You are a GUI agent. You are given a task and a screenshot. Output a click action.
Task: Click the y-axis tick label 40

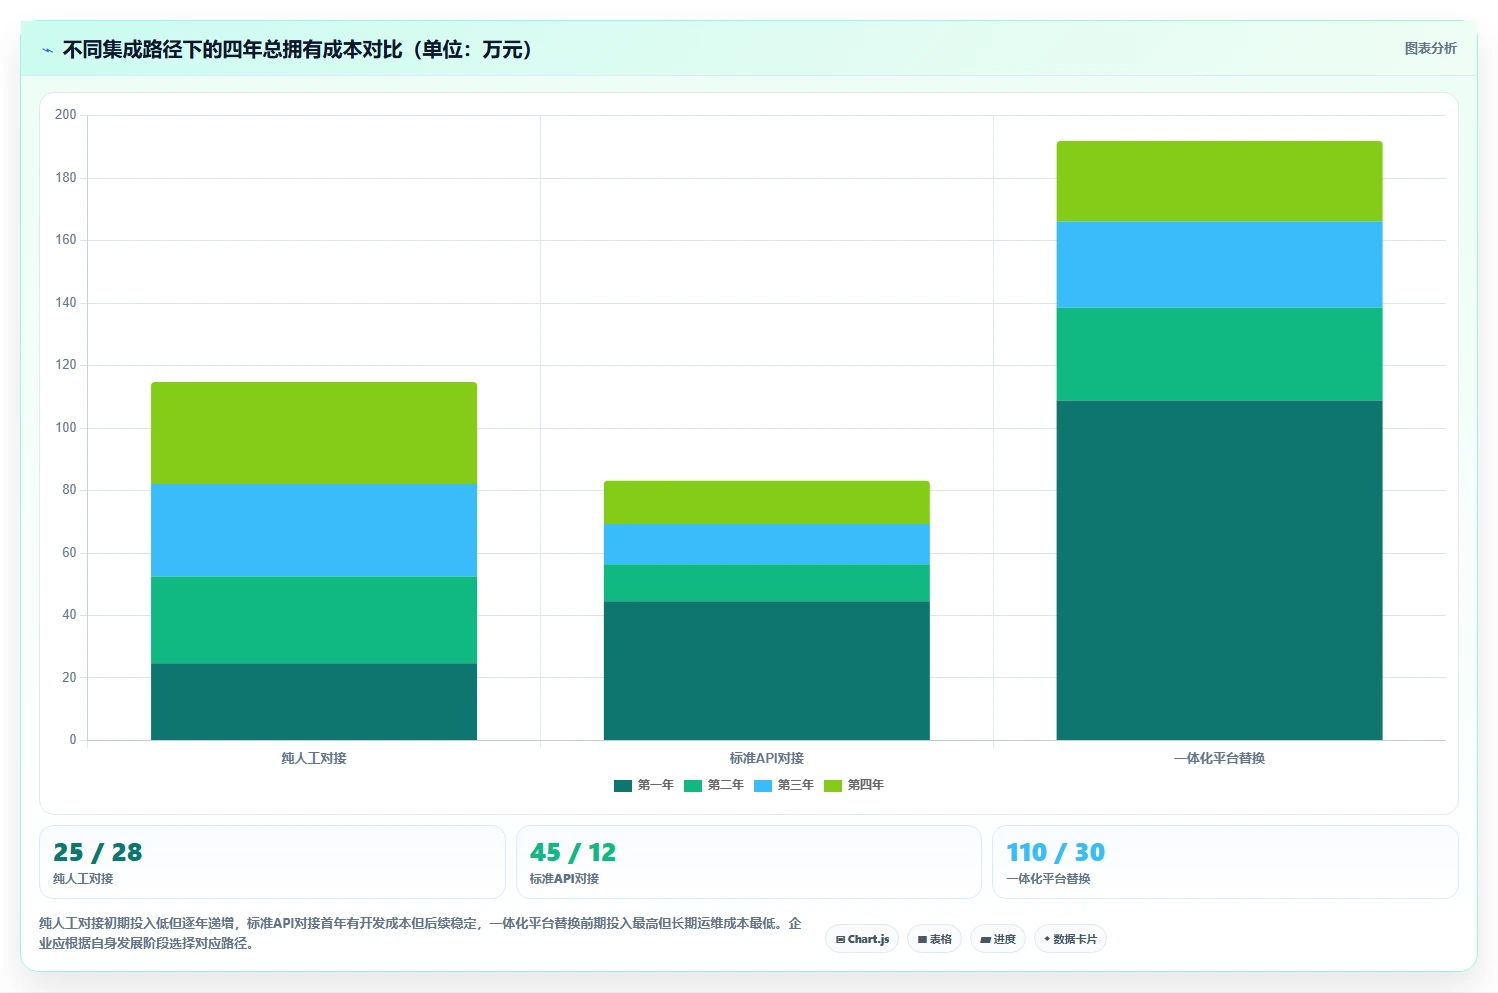[x=69, y=615]
